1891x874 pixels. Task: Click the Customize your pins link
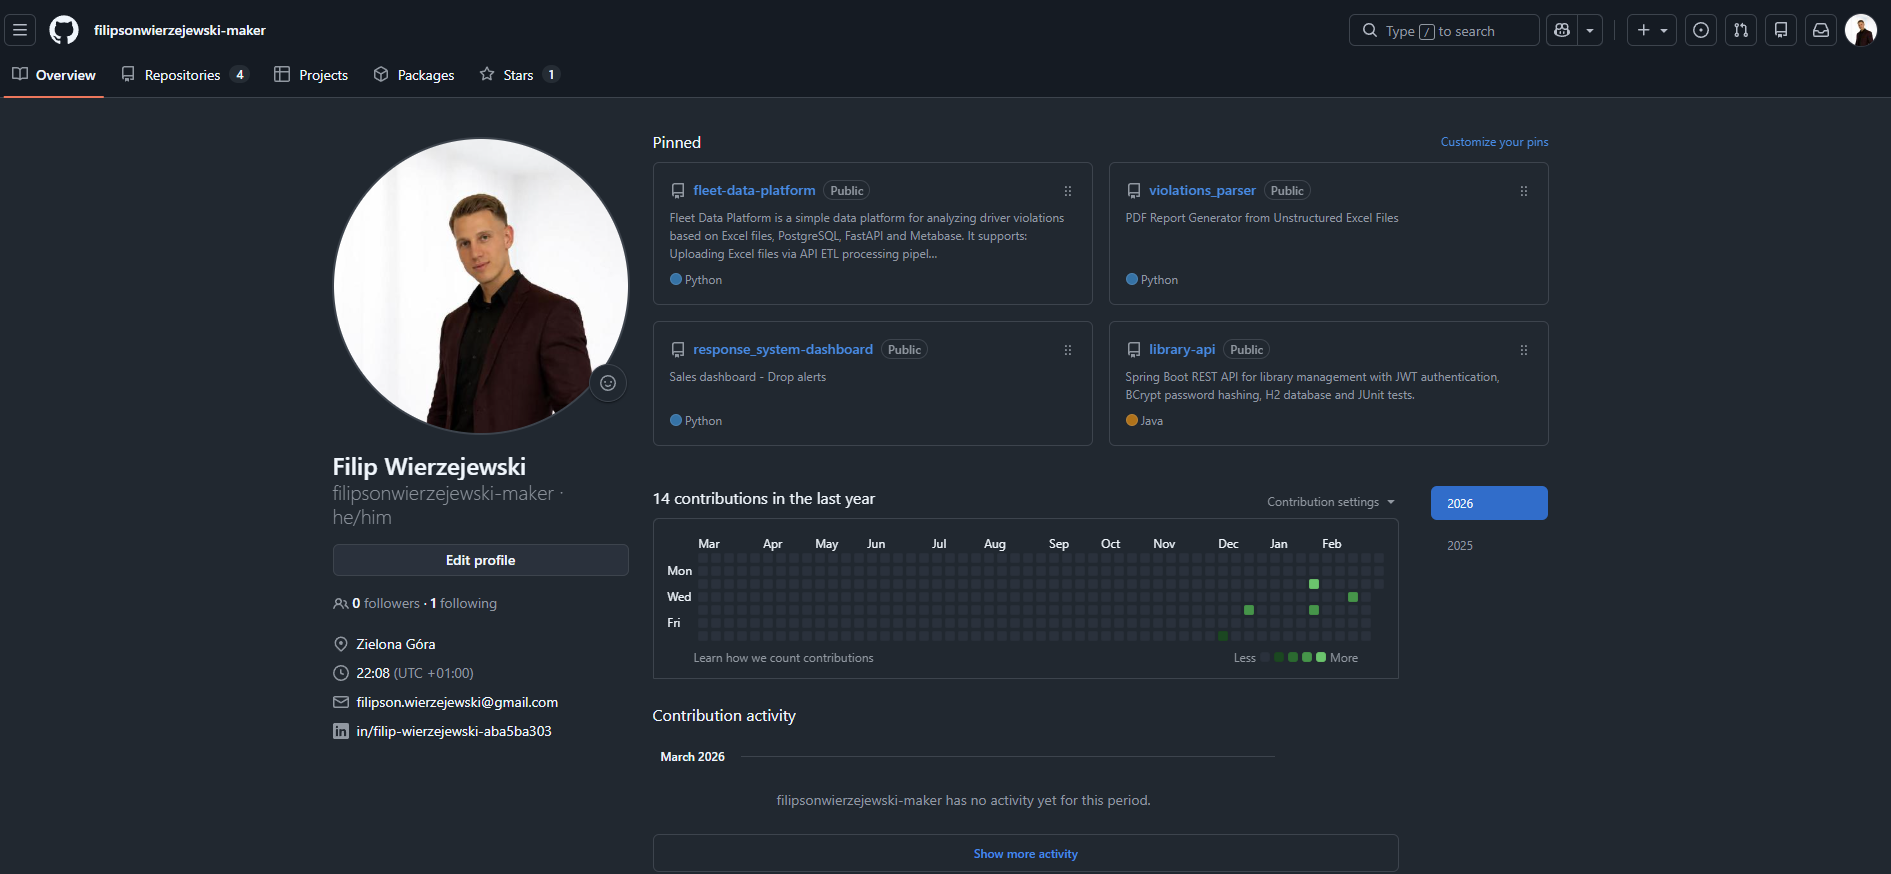1494,142
